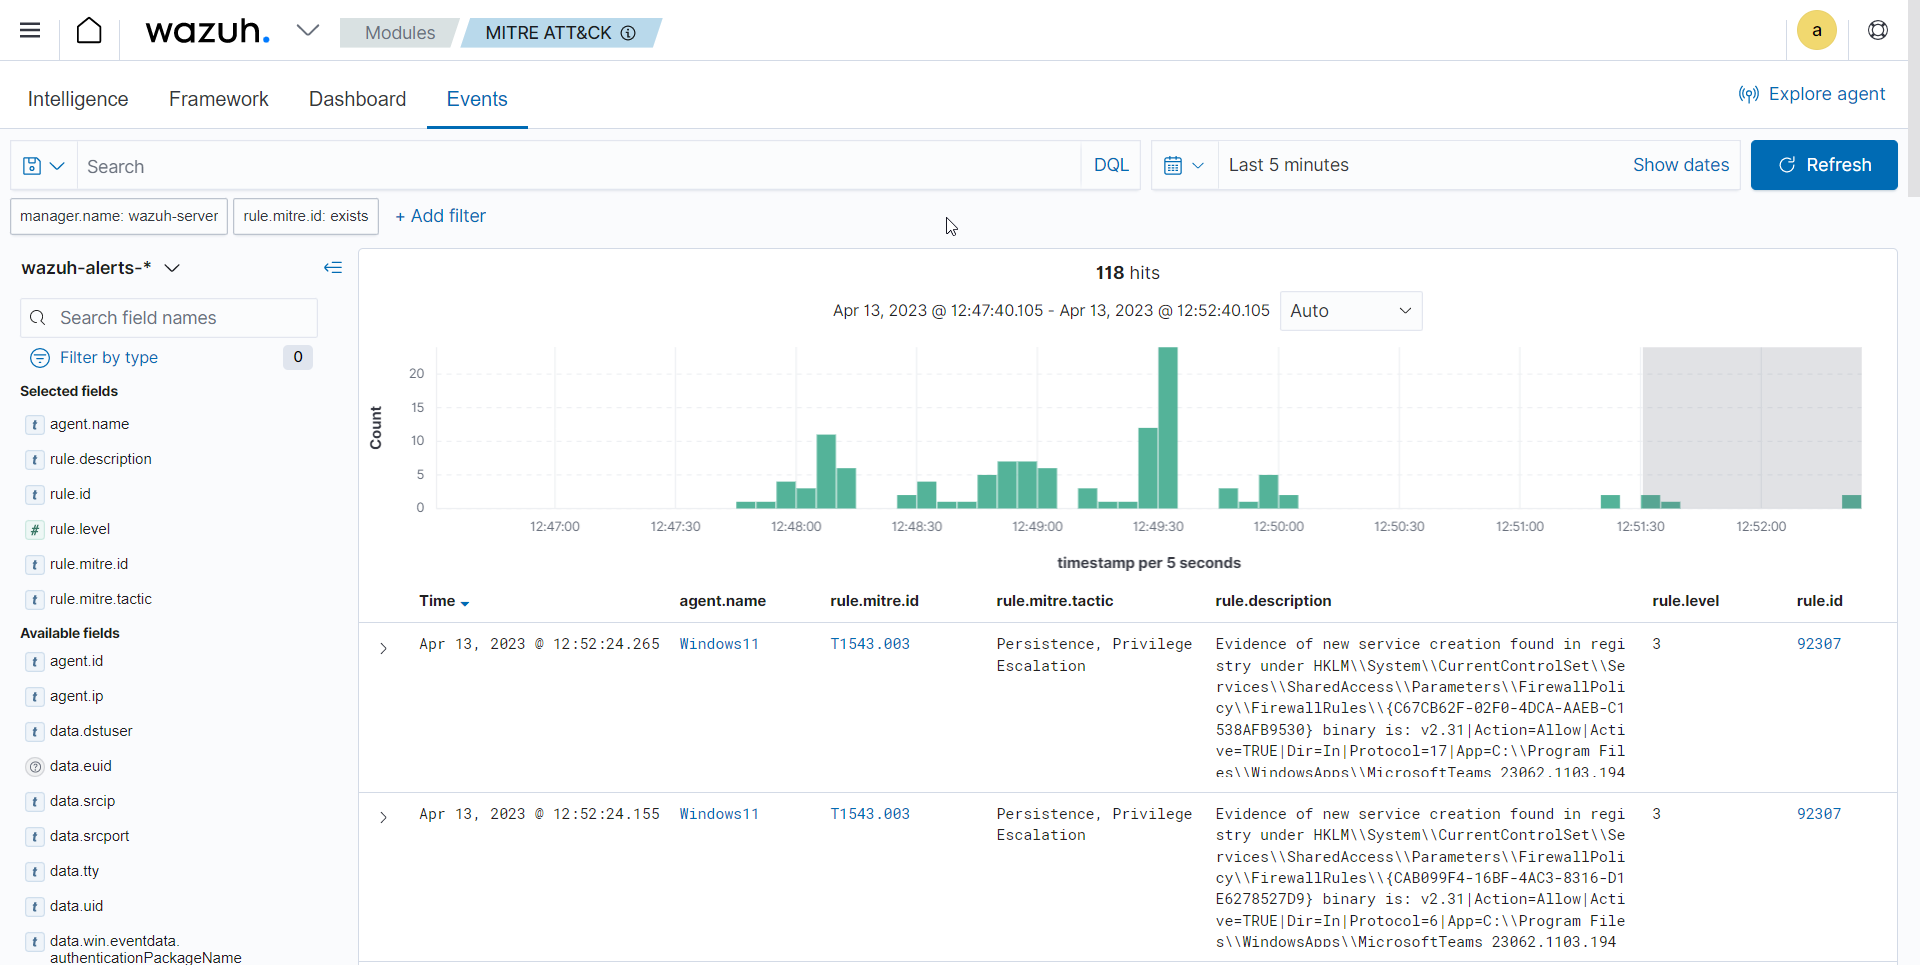Click the MITRE ATT&CK info icon
1920x965 pixels.
628,33
